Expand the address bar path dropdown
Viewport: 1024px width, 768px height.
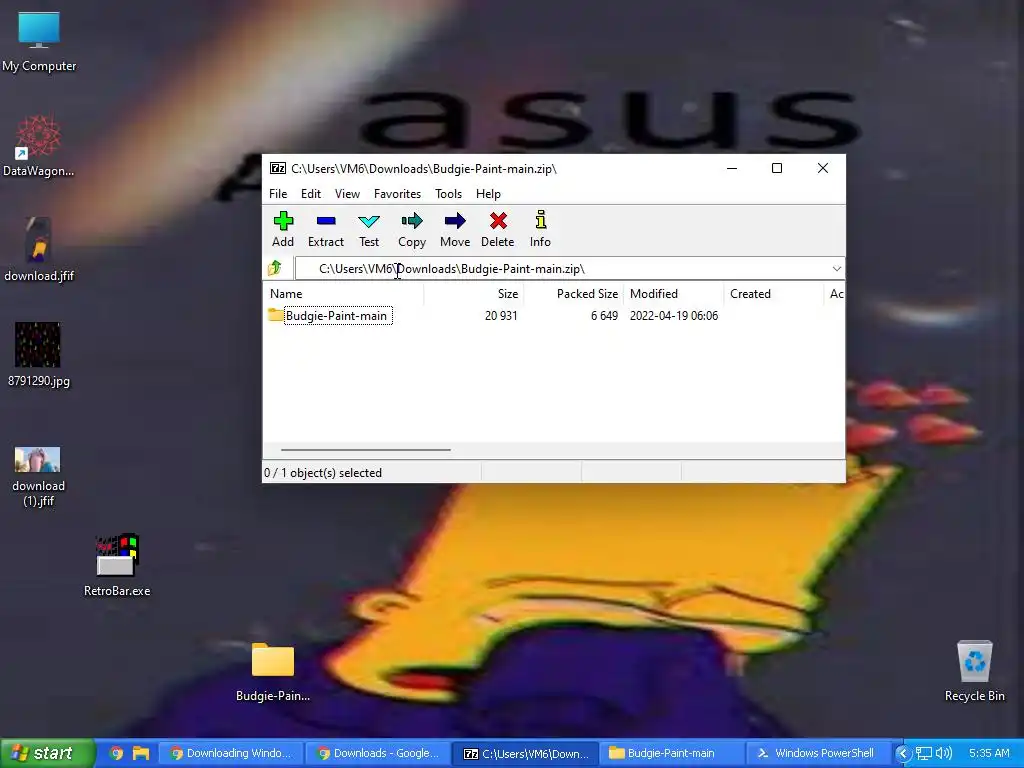point(836,268)
